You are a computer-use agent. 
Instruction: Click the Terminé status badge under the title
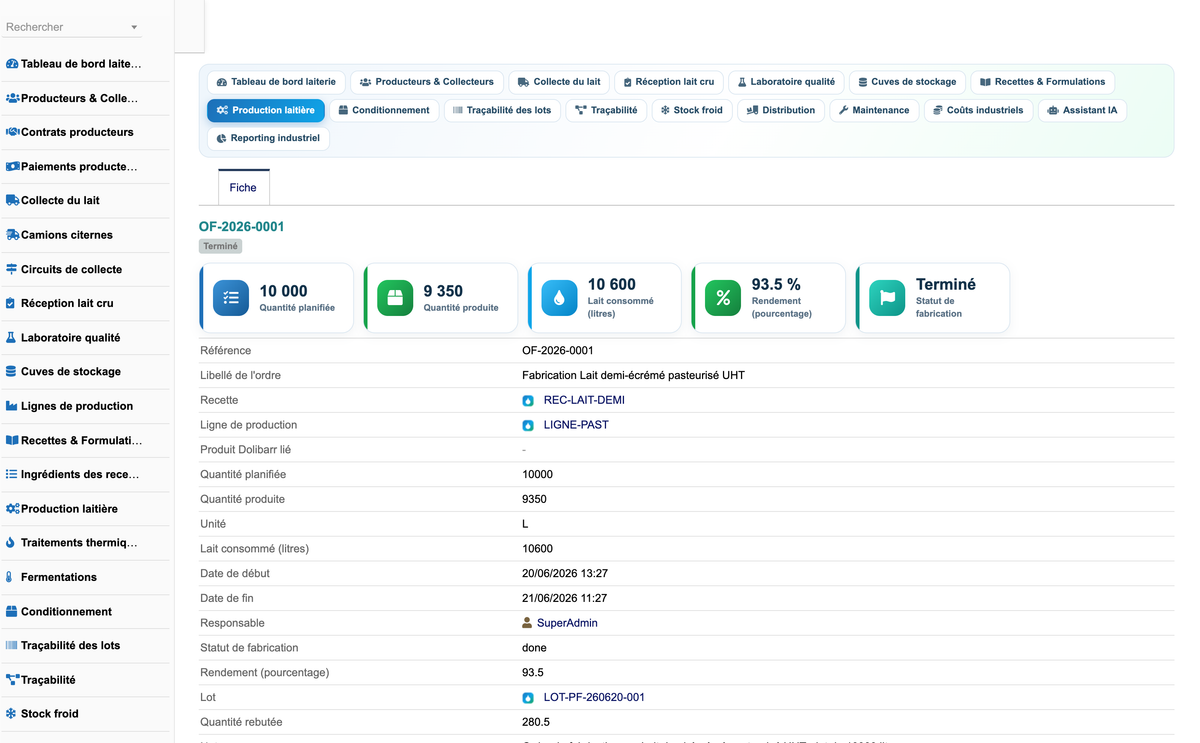(221, 246)
